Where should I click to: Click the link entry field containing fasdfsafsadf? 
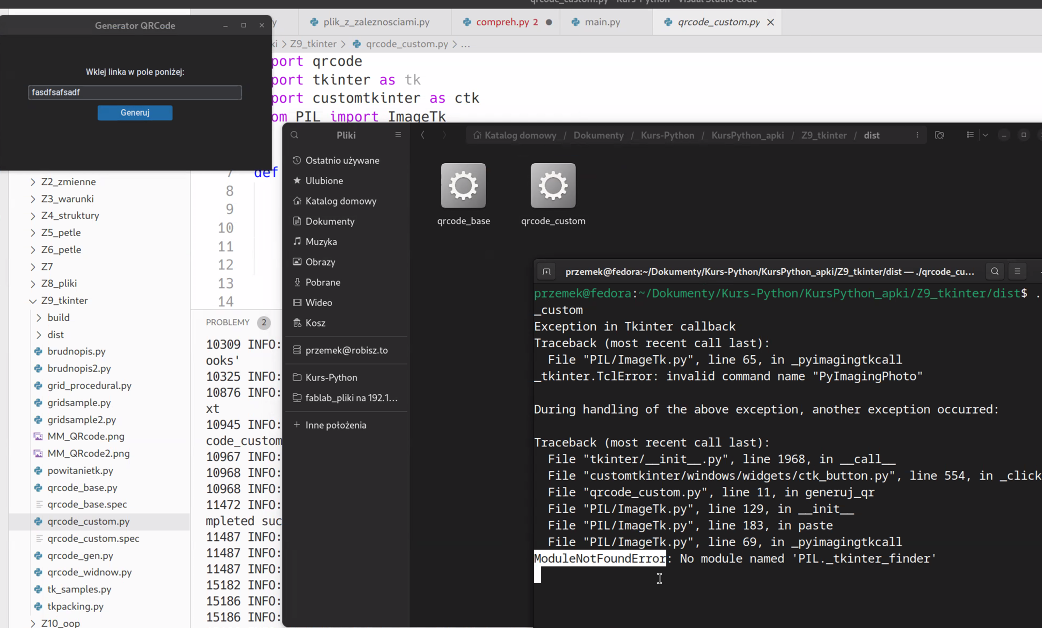click(x=135, y=92)
